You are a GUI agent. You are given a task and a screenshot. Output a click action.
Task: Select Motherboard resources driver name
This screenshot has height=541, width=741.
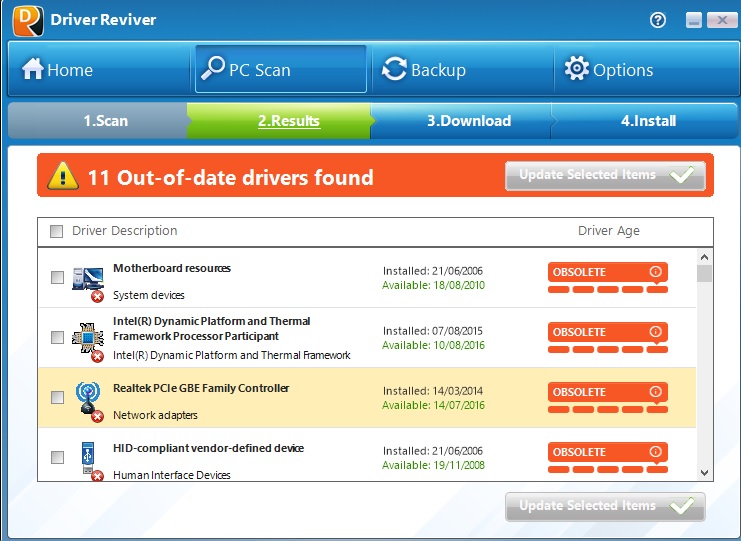pyautogui.click(x=172, y=268)
